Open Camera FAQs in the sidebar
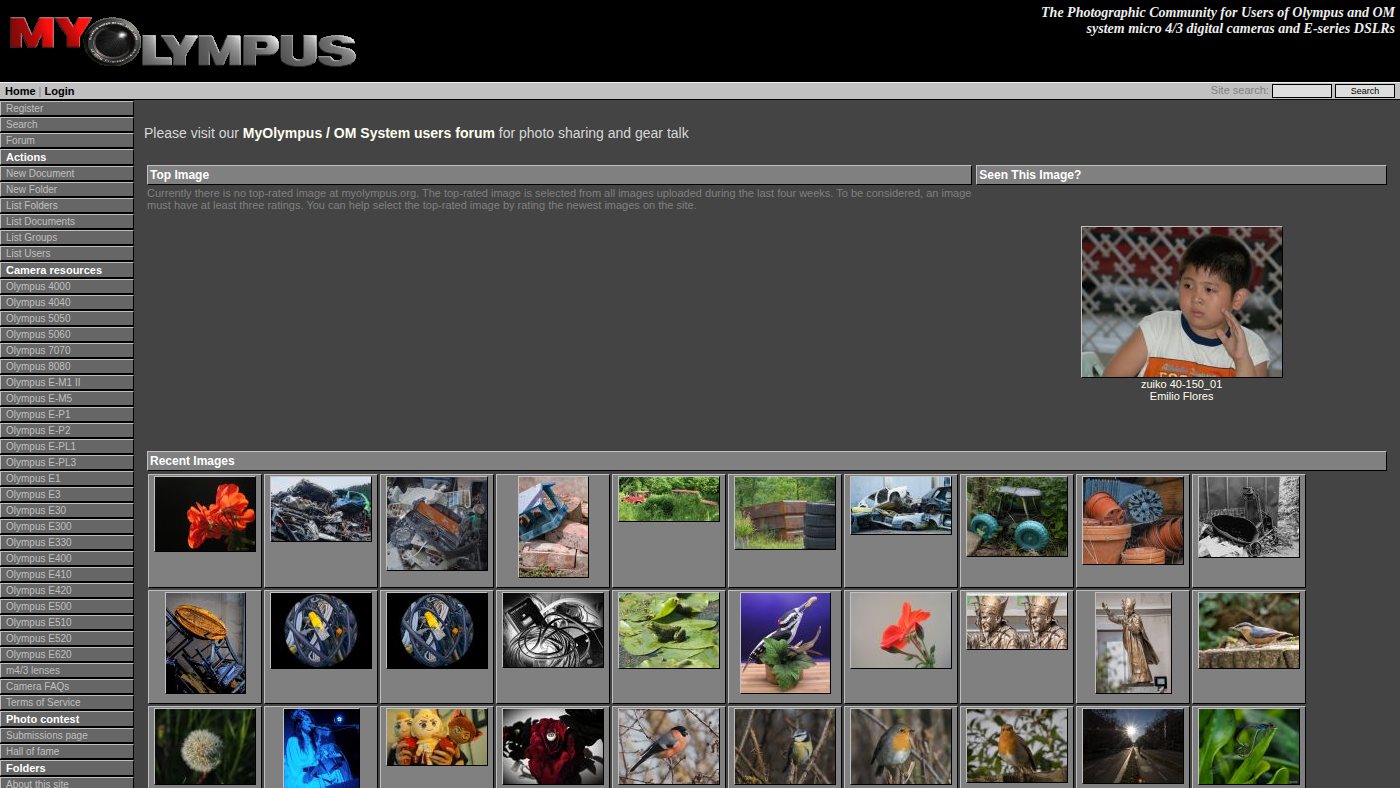 tap(67, 686)
